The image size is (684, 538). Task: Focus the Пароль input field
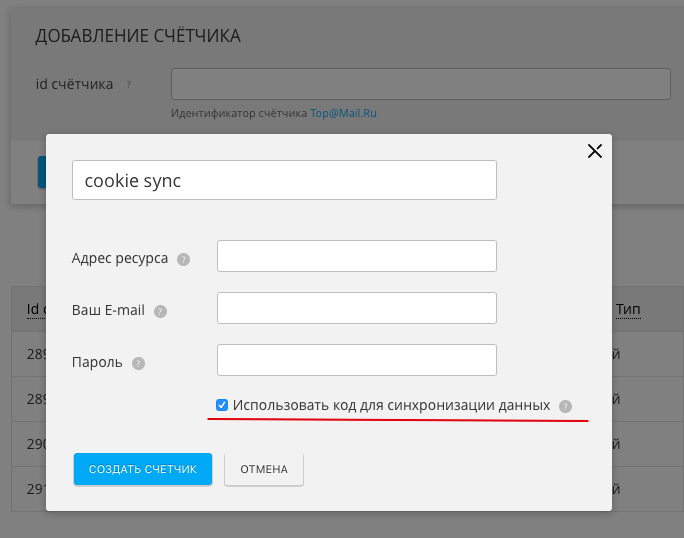coord(357,360)
